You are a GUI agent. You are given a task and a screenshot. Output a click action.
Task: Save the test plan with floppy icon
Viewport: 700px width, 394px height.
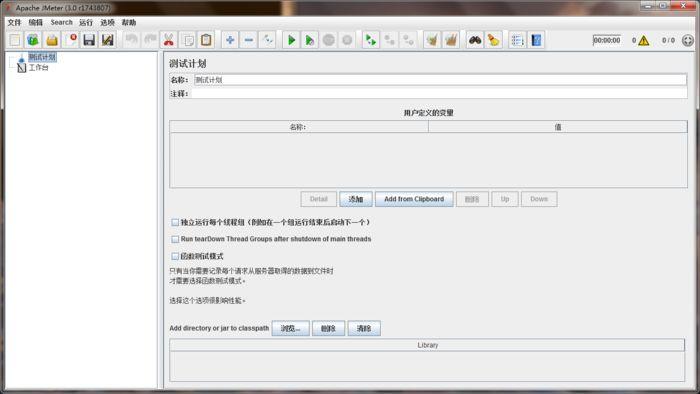tap(89, 40)
